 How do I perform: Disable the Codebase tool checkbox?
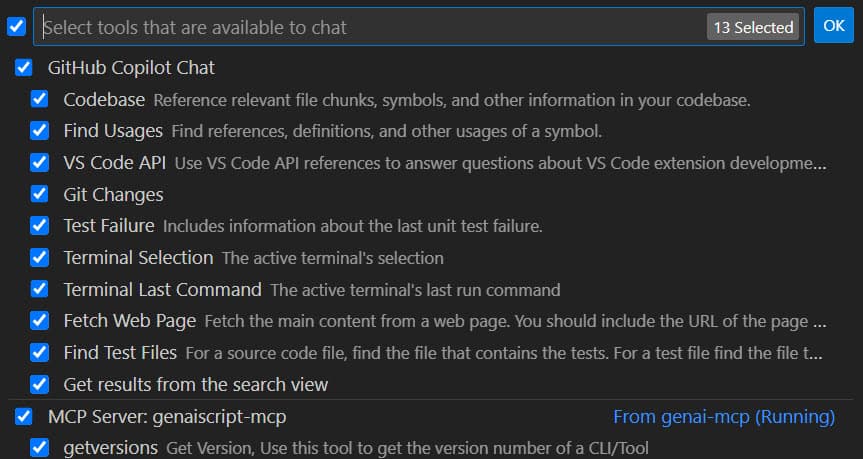pyautogui.click(x=39, y=100)
